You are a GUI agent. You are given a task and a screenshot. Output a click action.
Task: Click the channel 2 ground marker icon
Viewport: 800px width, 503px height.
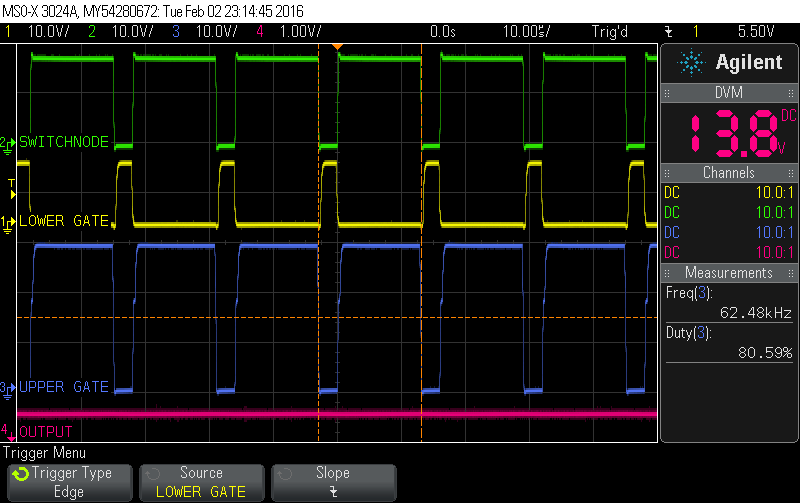pos(7,145)
